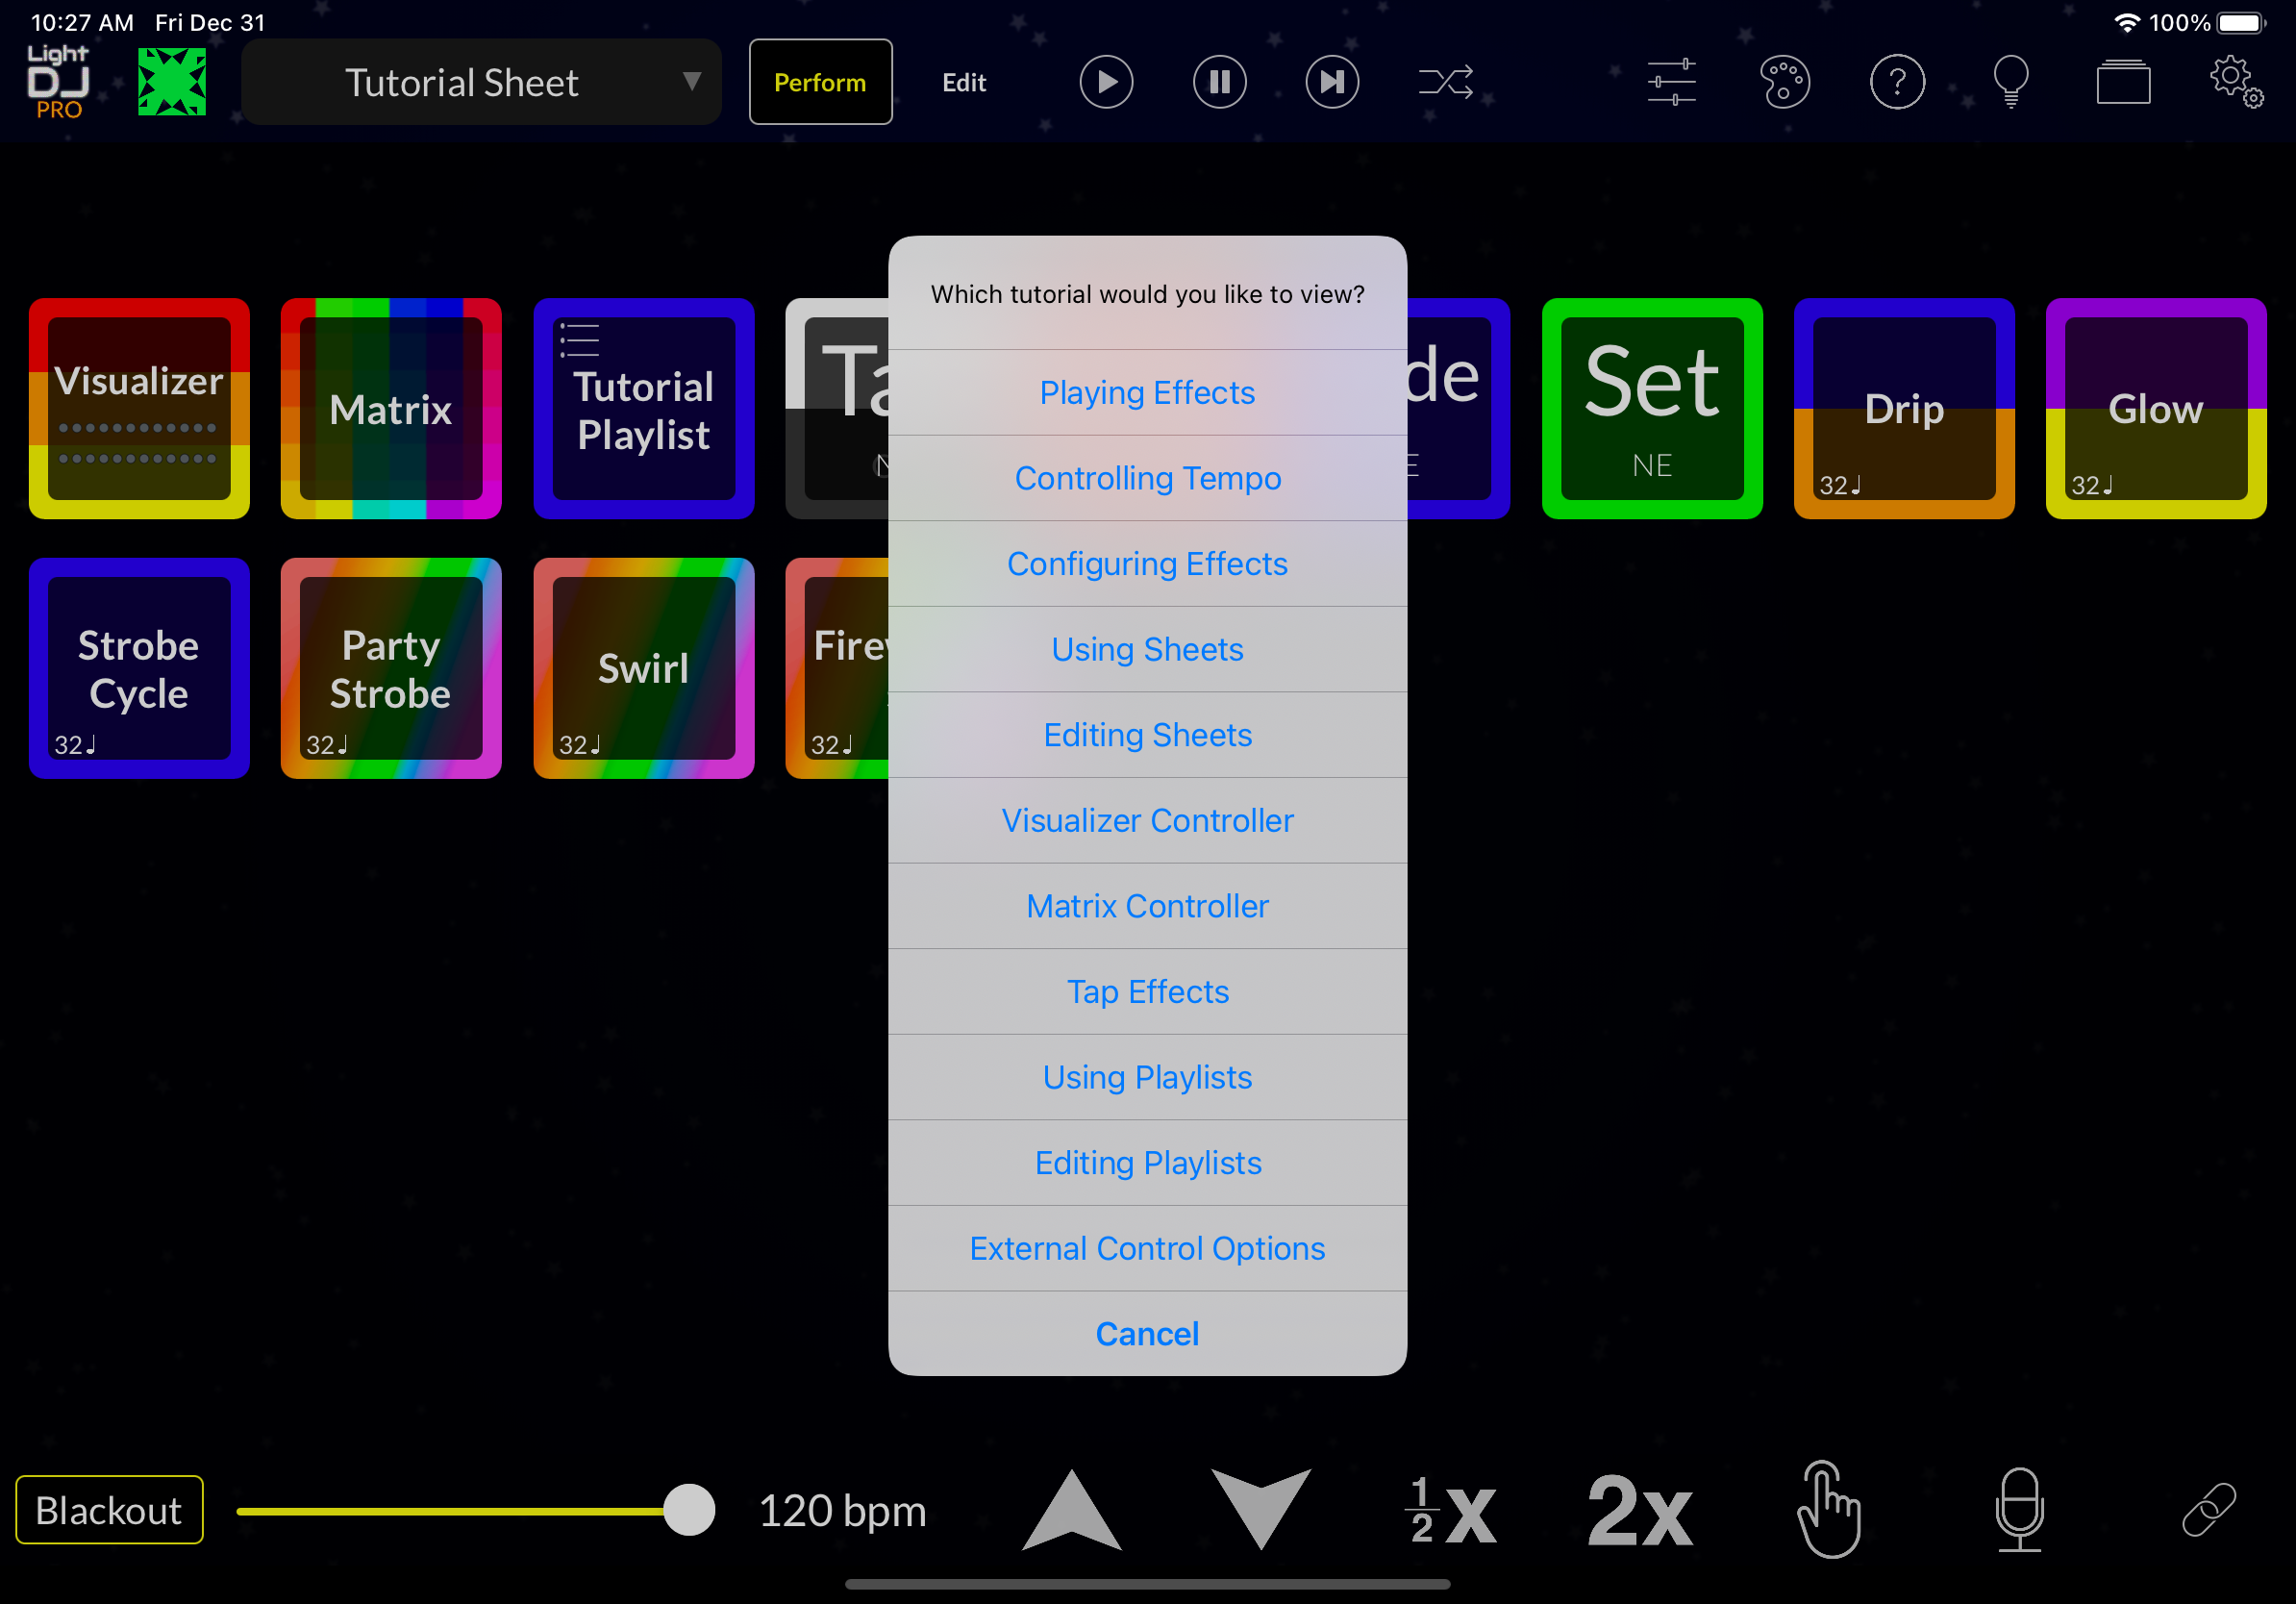2296x1604 pixels.
Task: Trigger the Glow effect tile
Action: [x=2156, y=408]
